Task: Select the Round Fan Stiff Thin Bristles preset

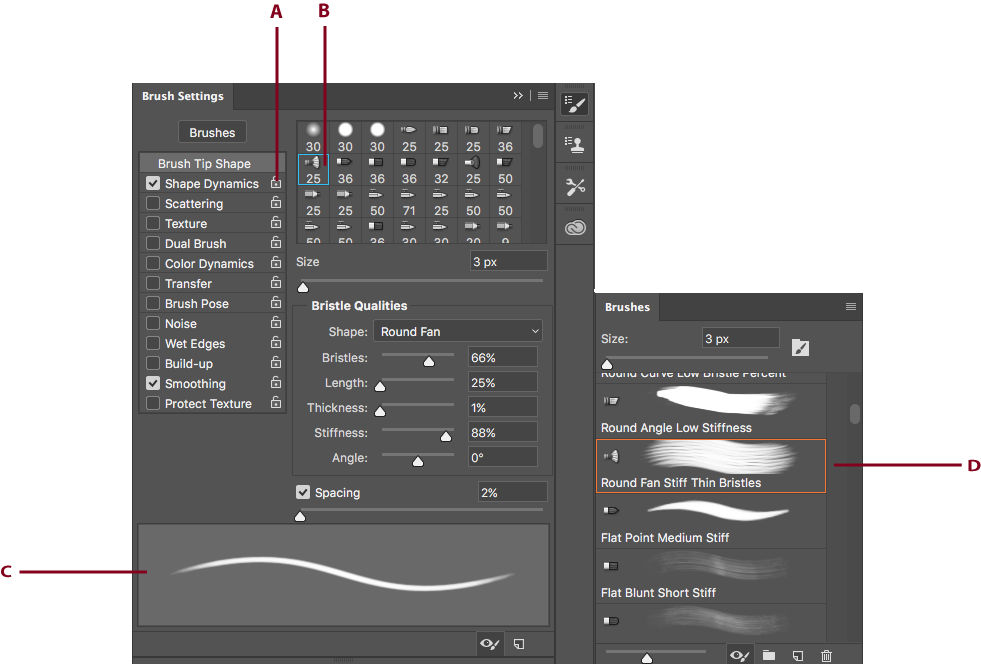Action: (x=710, y=466)
